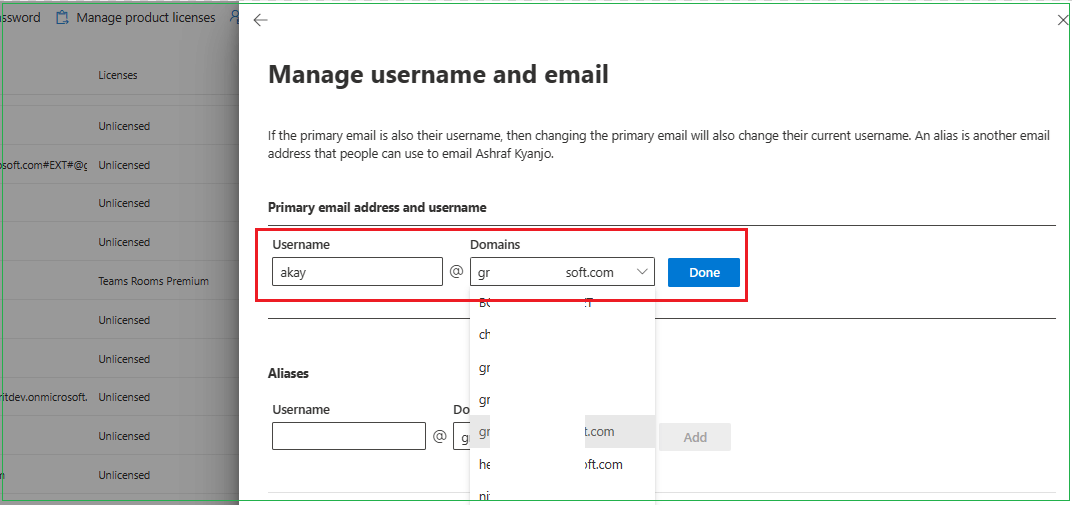Select the Teams Rooms Premium license cell
Viewport: 1072px width, 505px height.
(x=154, y=281)
